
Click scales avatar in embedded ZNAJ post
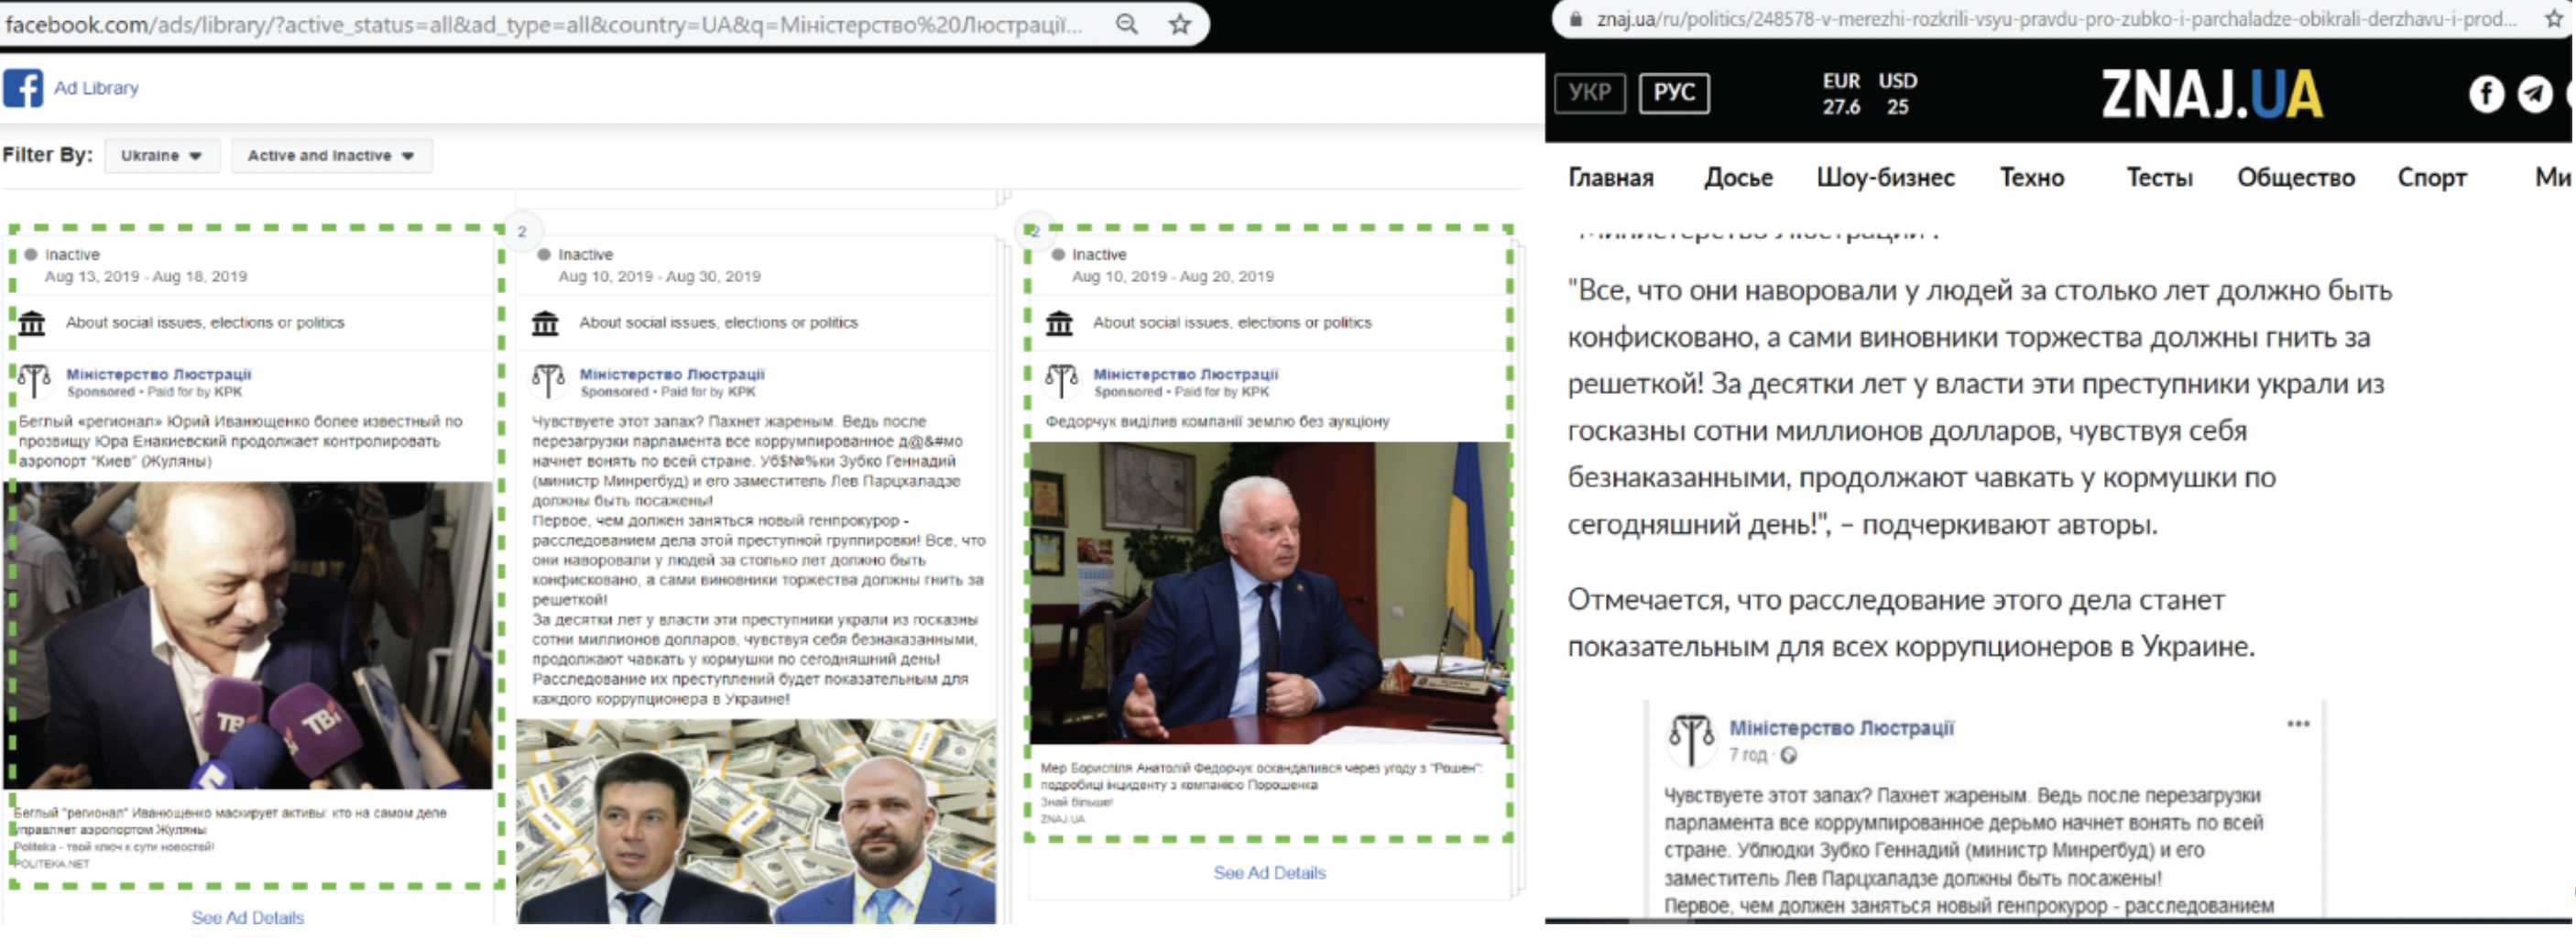[1691, 740]
